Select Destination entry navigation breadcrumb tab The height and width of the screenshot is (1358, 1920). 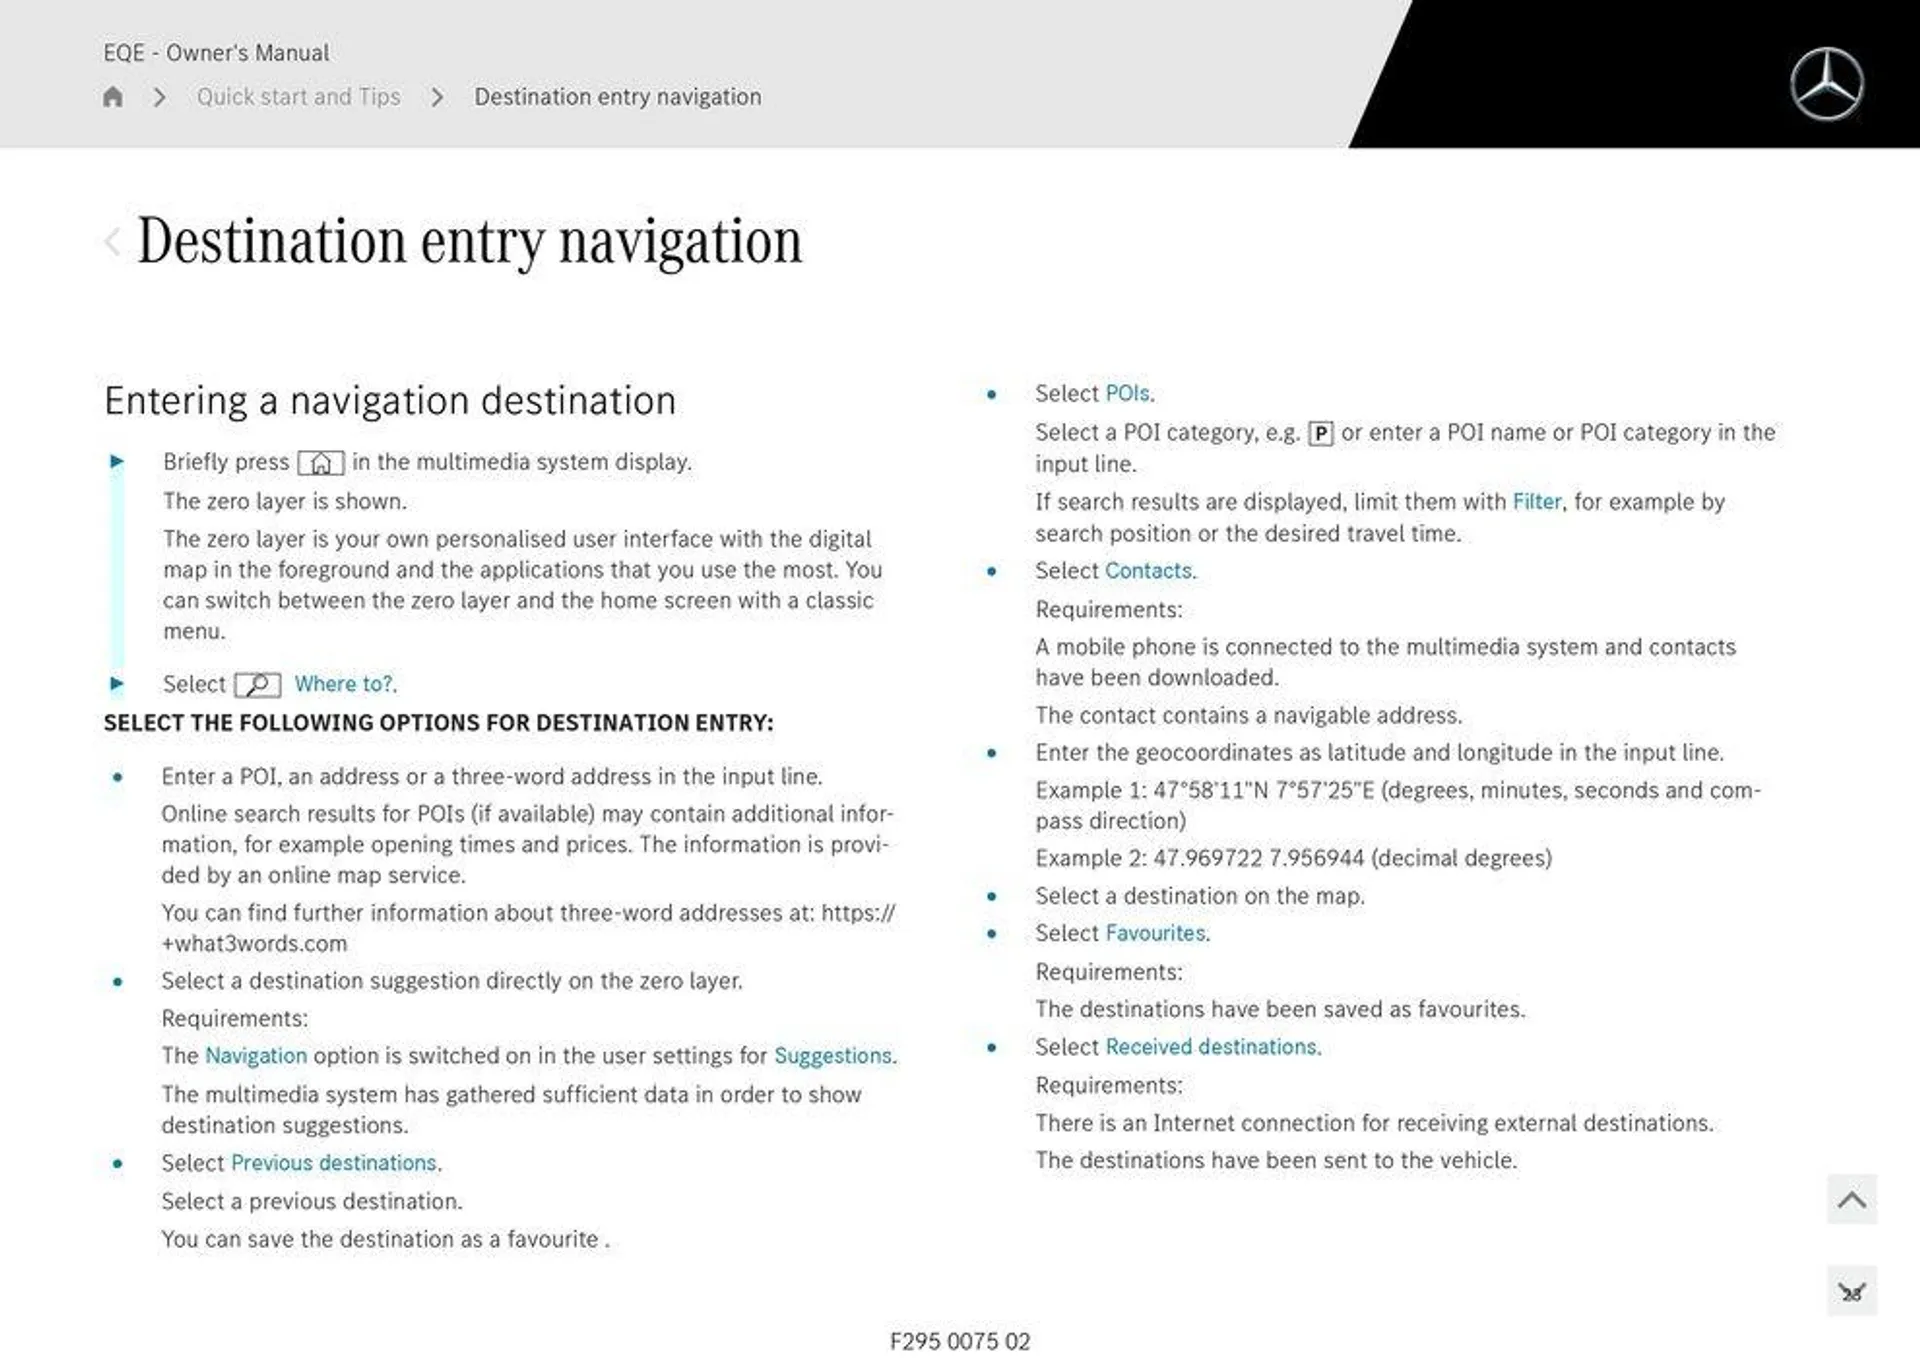pyautogui.click(x=616, y=96)
